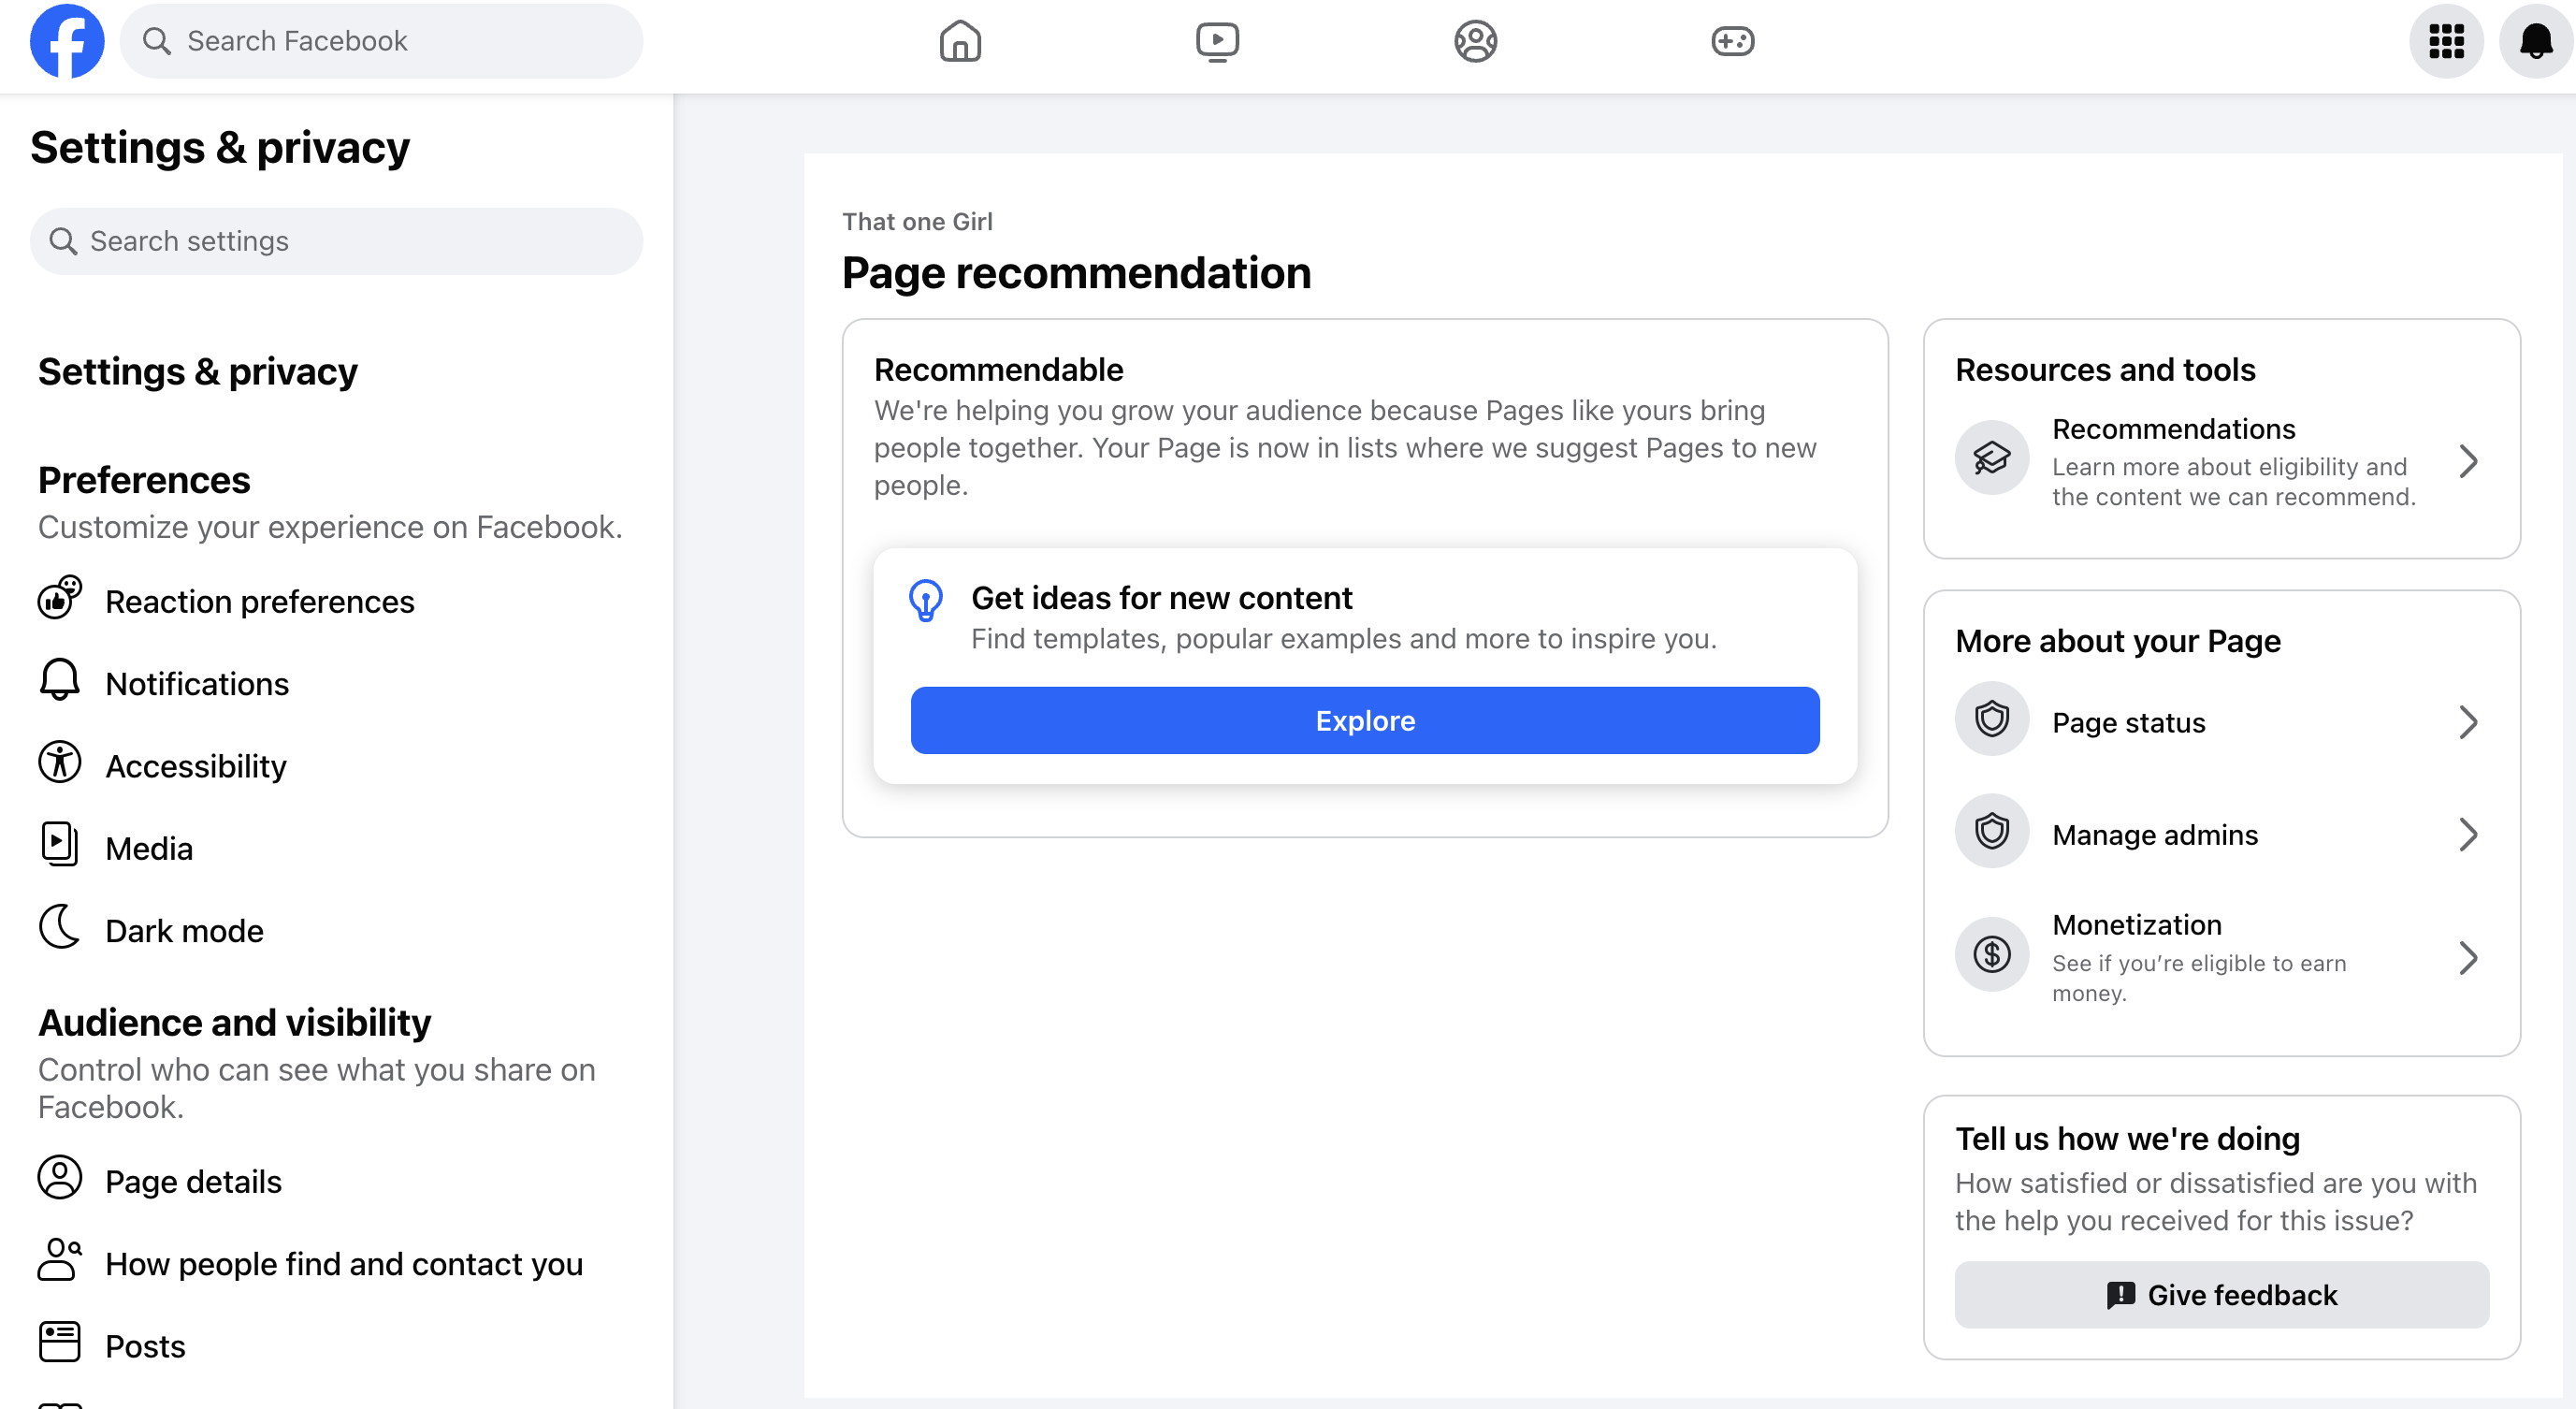Click the Media play icon in sidebar
Image resolution: width=2576 pixels, height=1409 pixels.
click(x=60, y=845)
